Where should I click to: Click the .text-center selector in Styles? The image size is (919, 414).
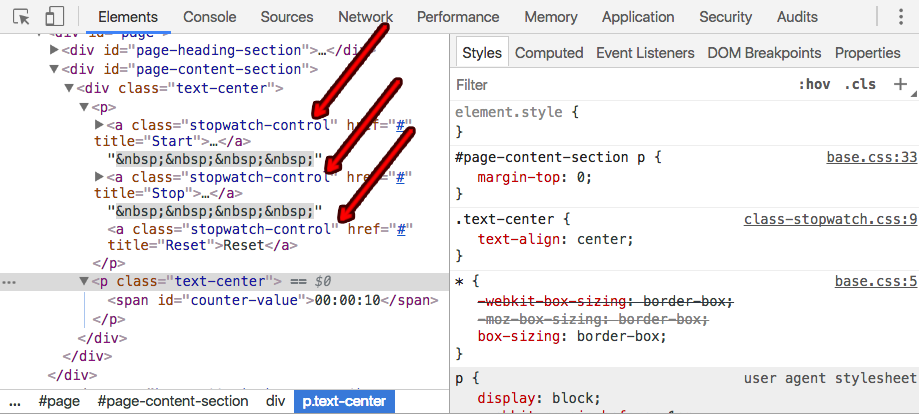[x=505, y=220]
